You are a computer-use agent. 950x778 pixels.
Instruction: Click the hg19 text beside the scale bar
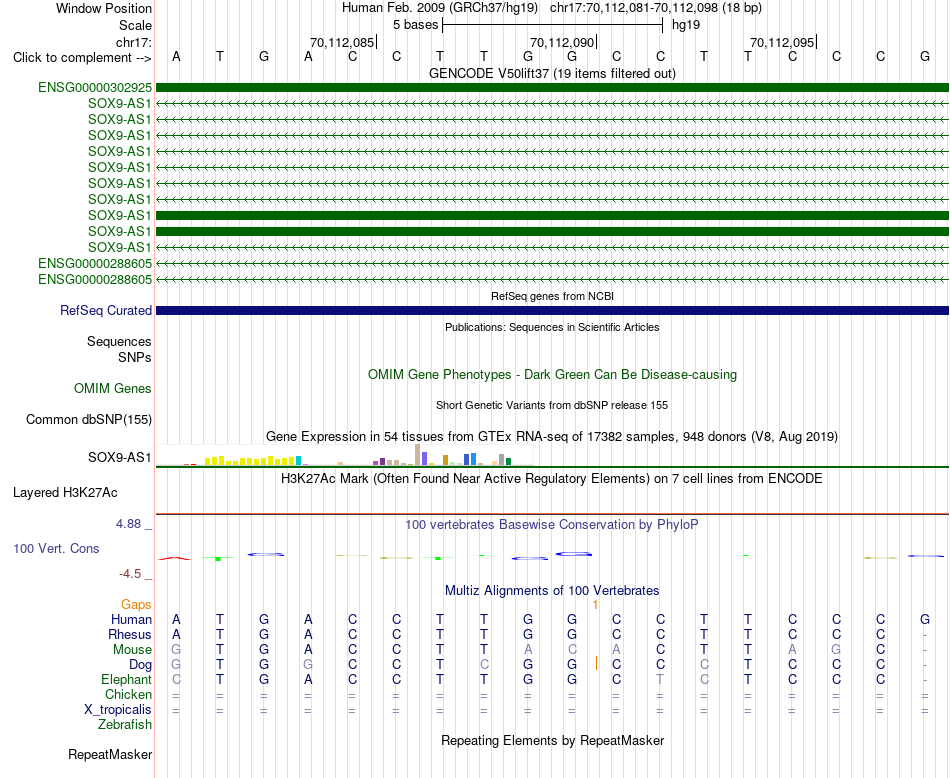point(686,25)
